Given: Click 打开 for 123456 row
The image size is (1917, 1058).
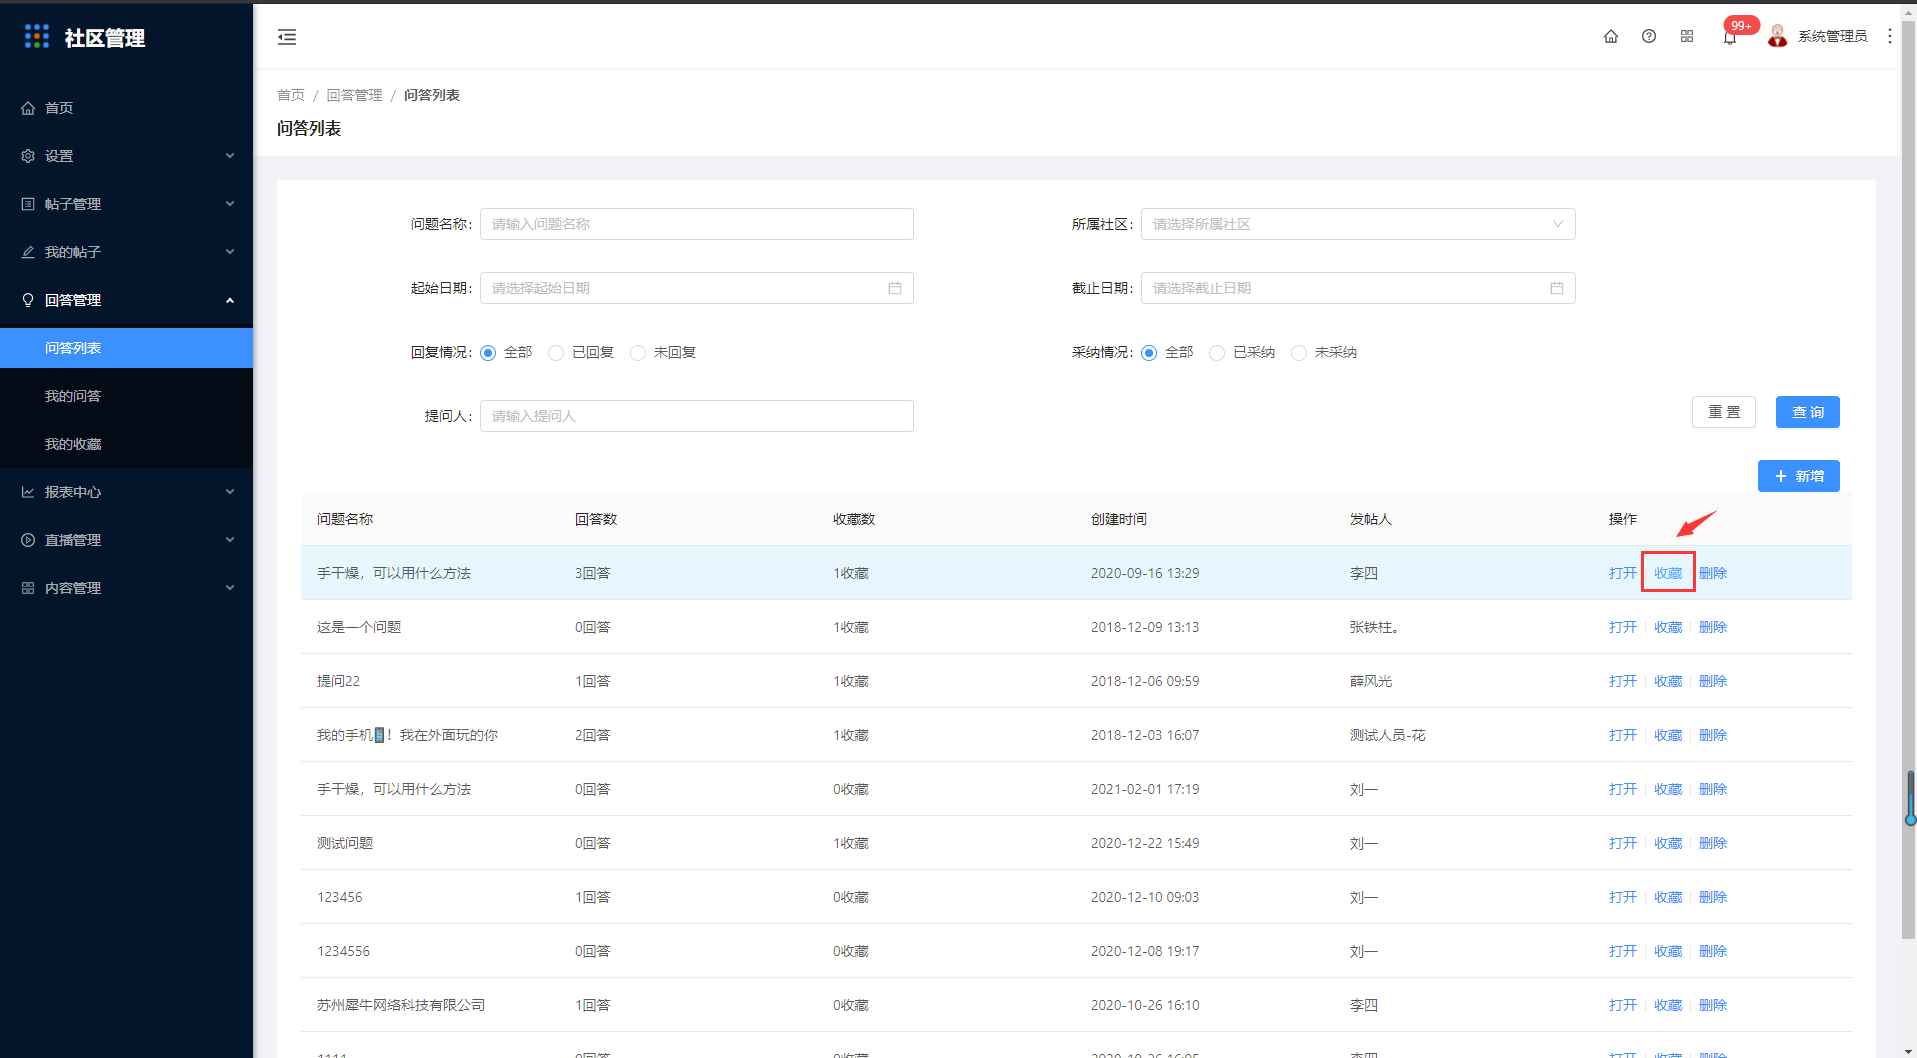Looking at the screenshot, I should tap(1623, 897).
